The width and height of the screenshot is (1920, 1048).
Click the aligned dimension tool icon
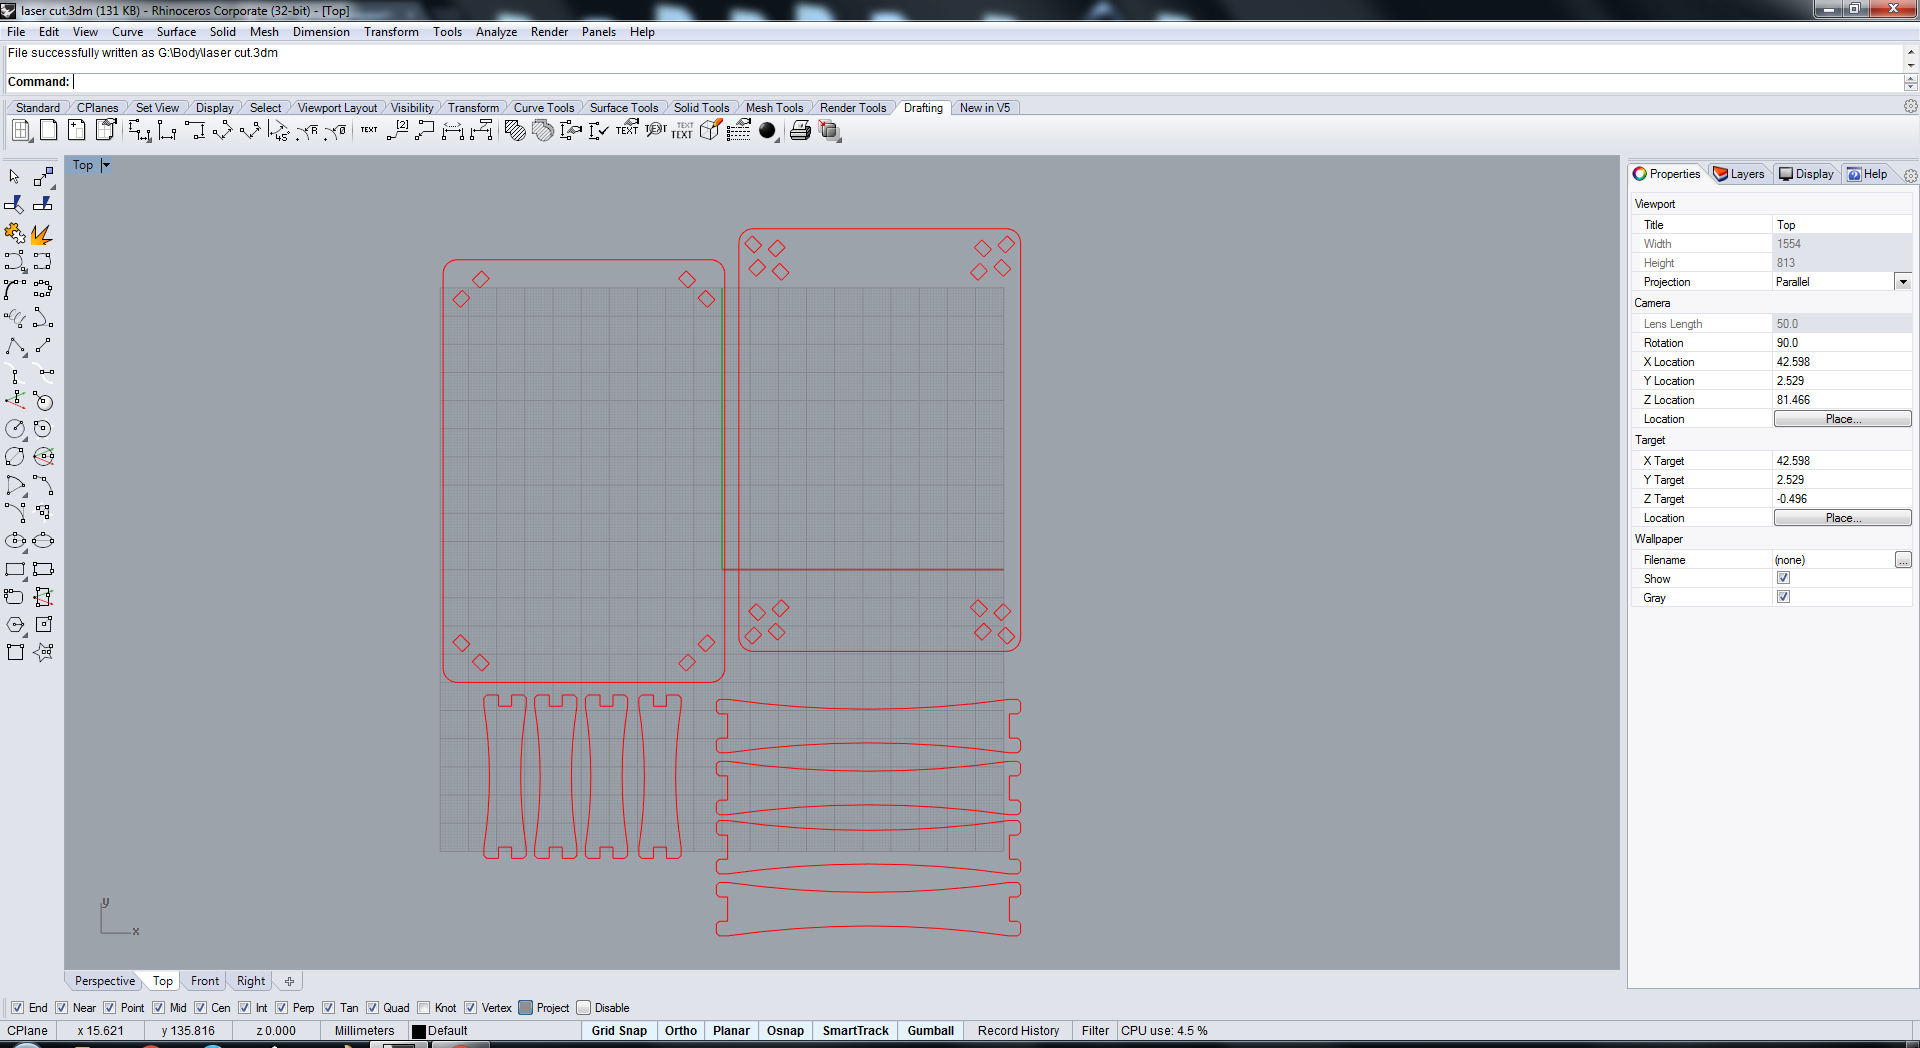[222, 131]
